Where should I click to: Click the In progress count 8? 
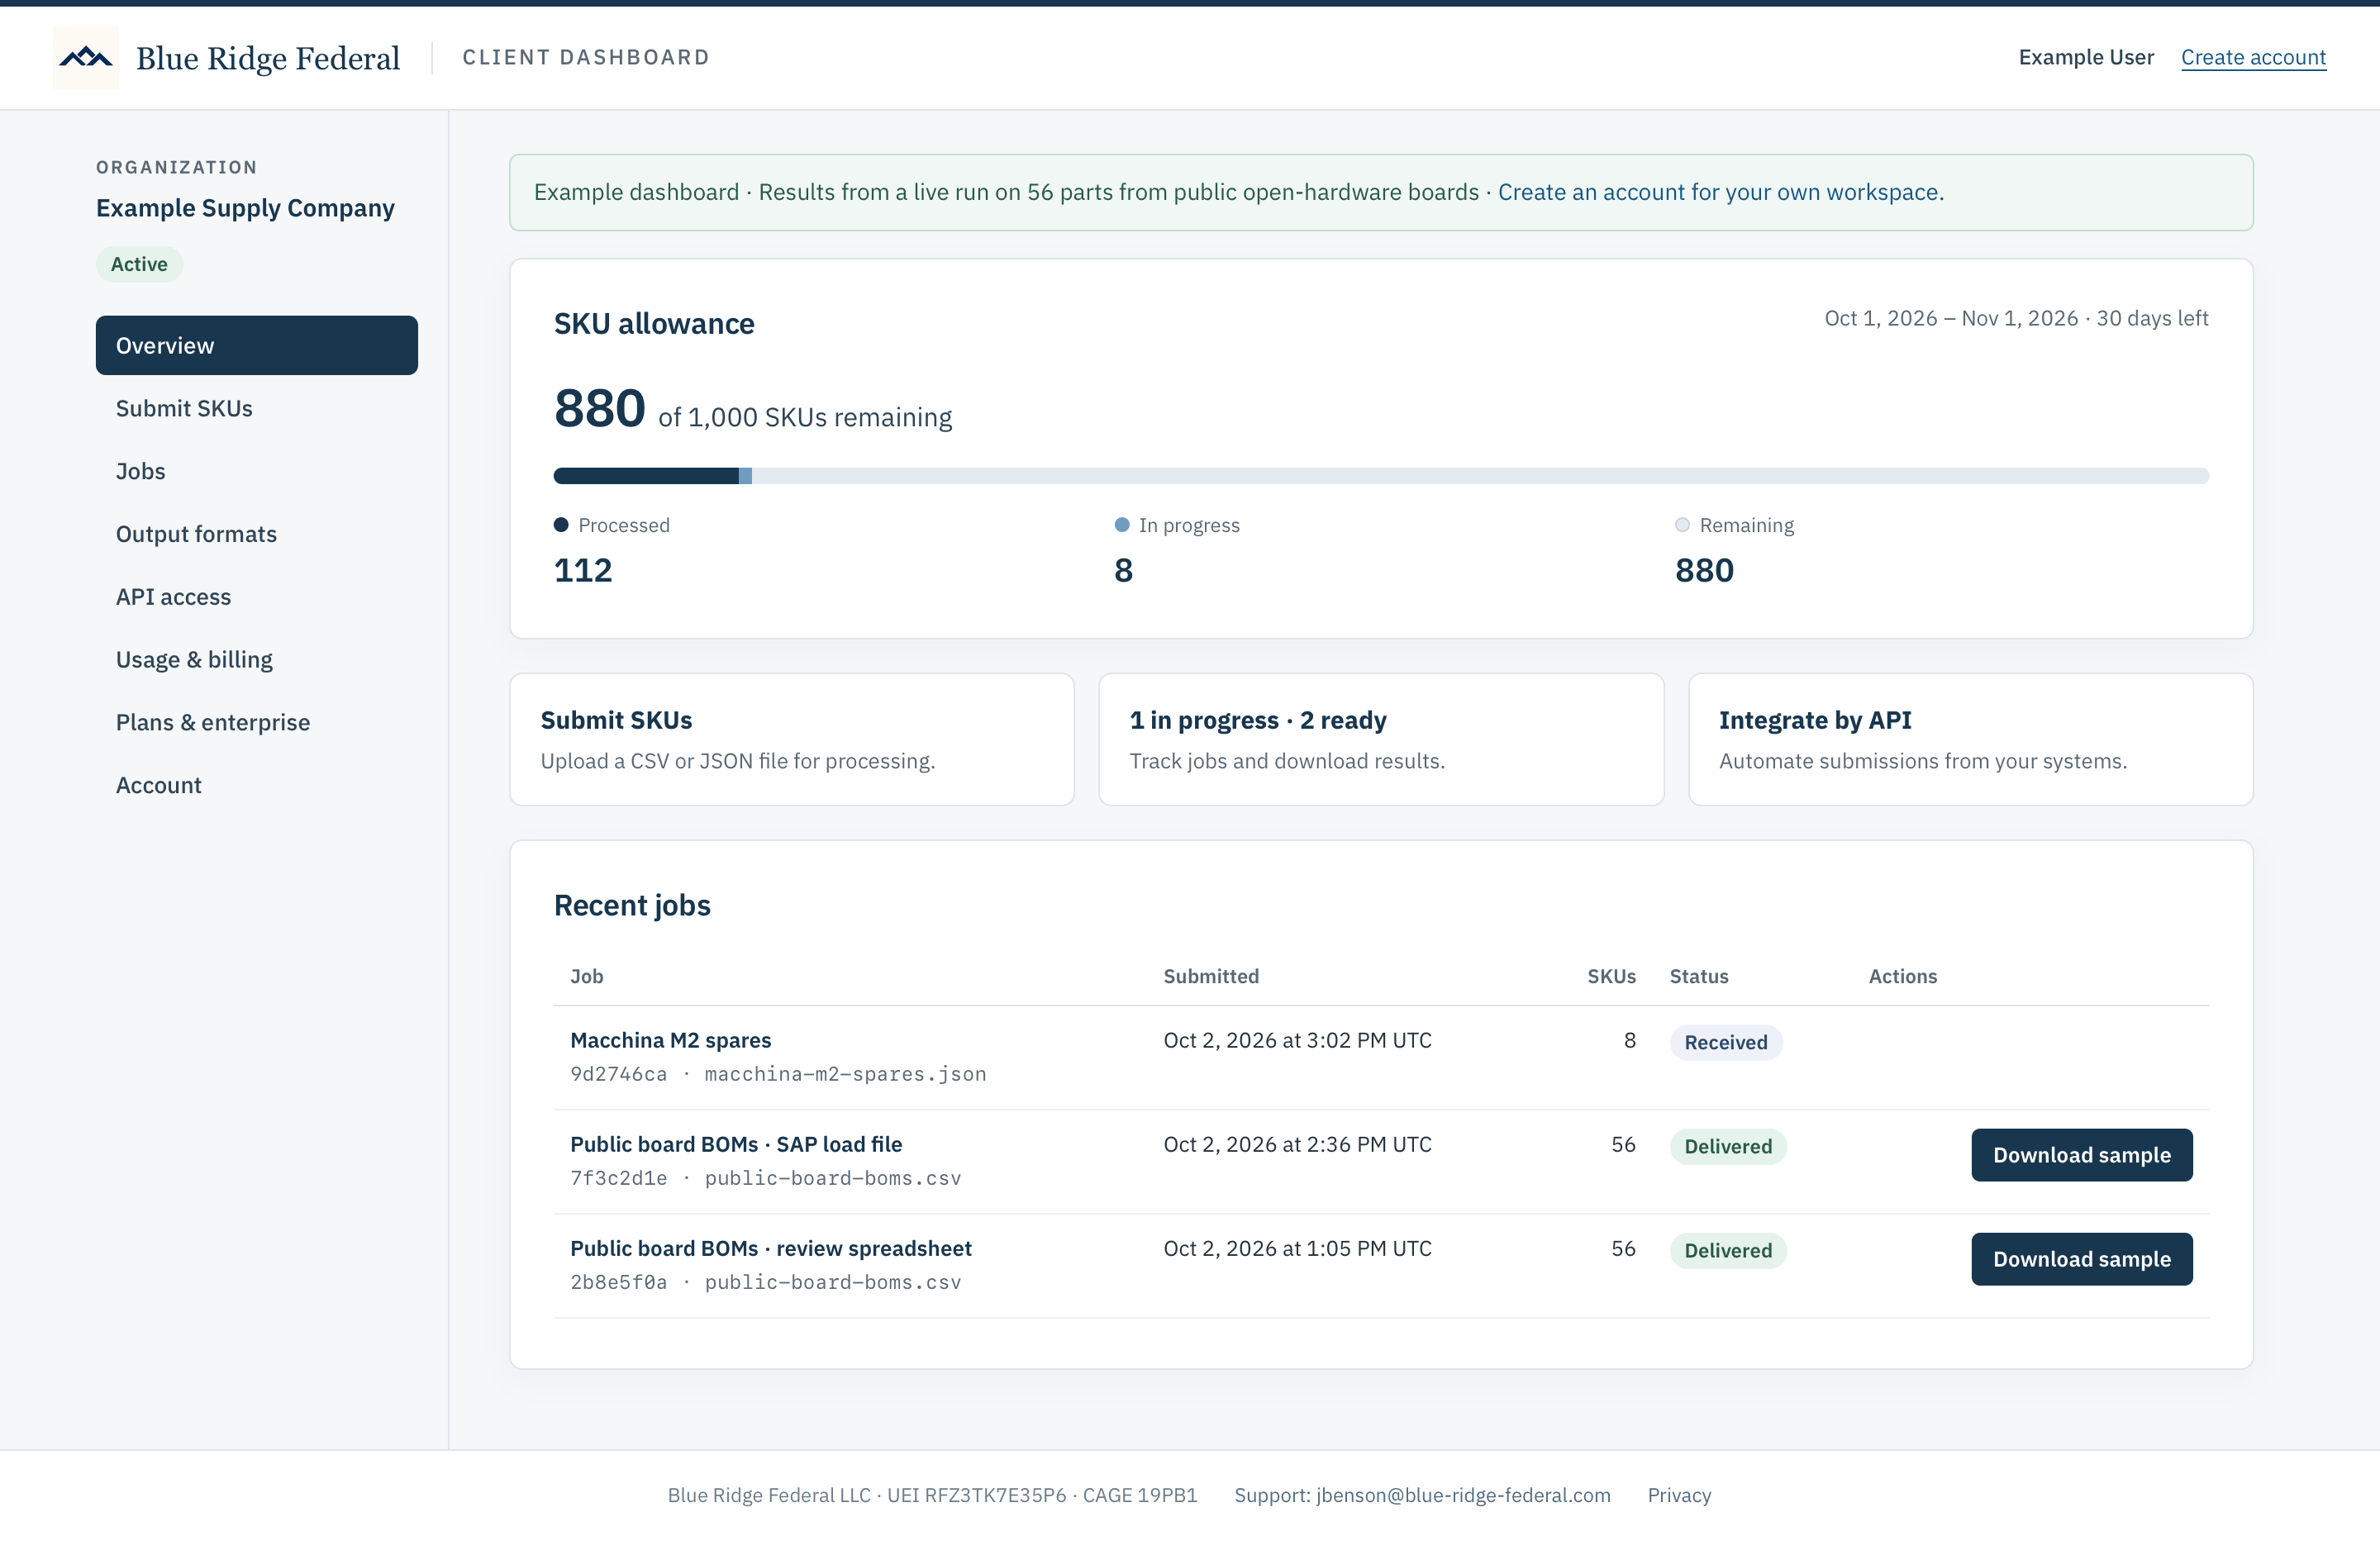[x=1123, y=570]
